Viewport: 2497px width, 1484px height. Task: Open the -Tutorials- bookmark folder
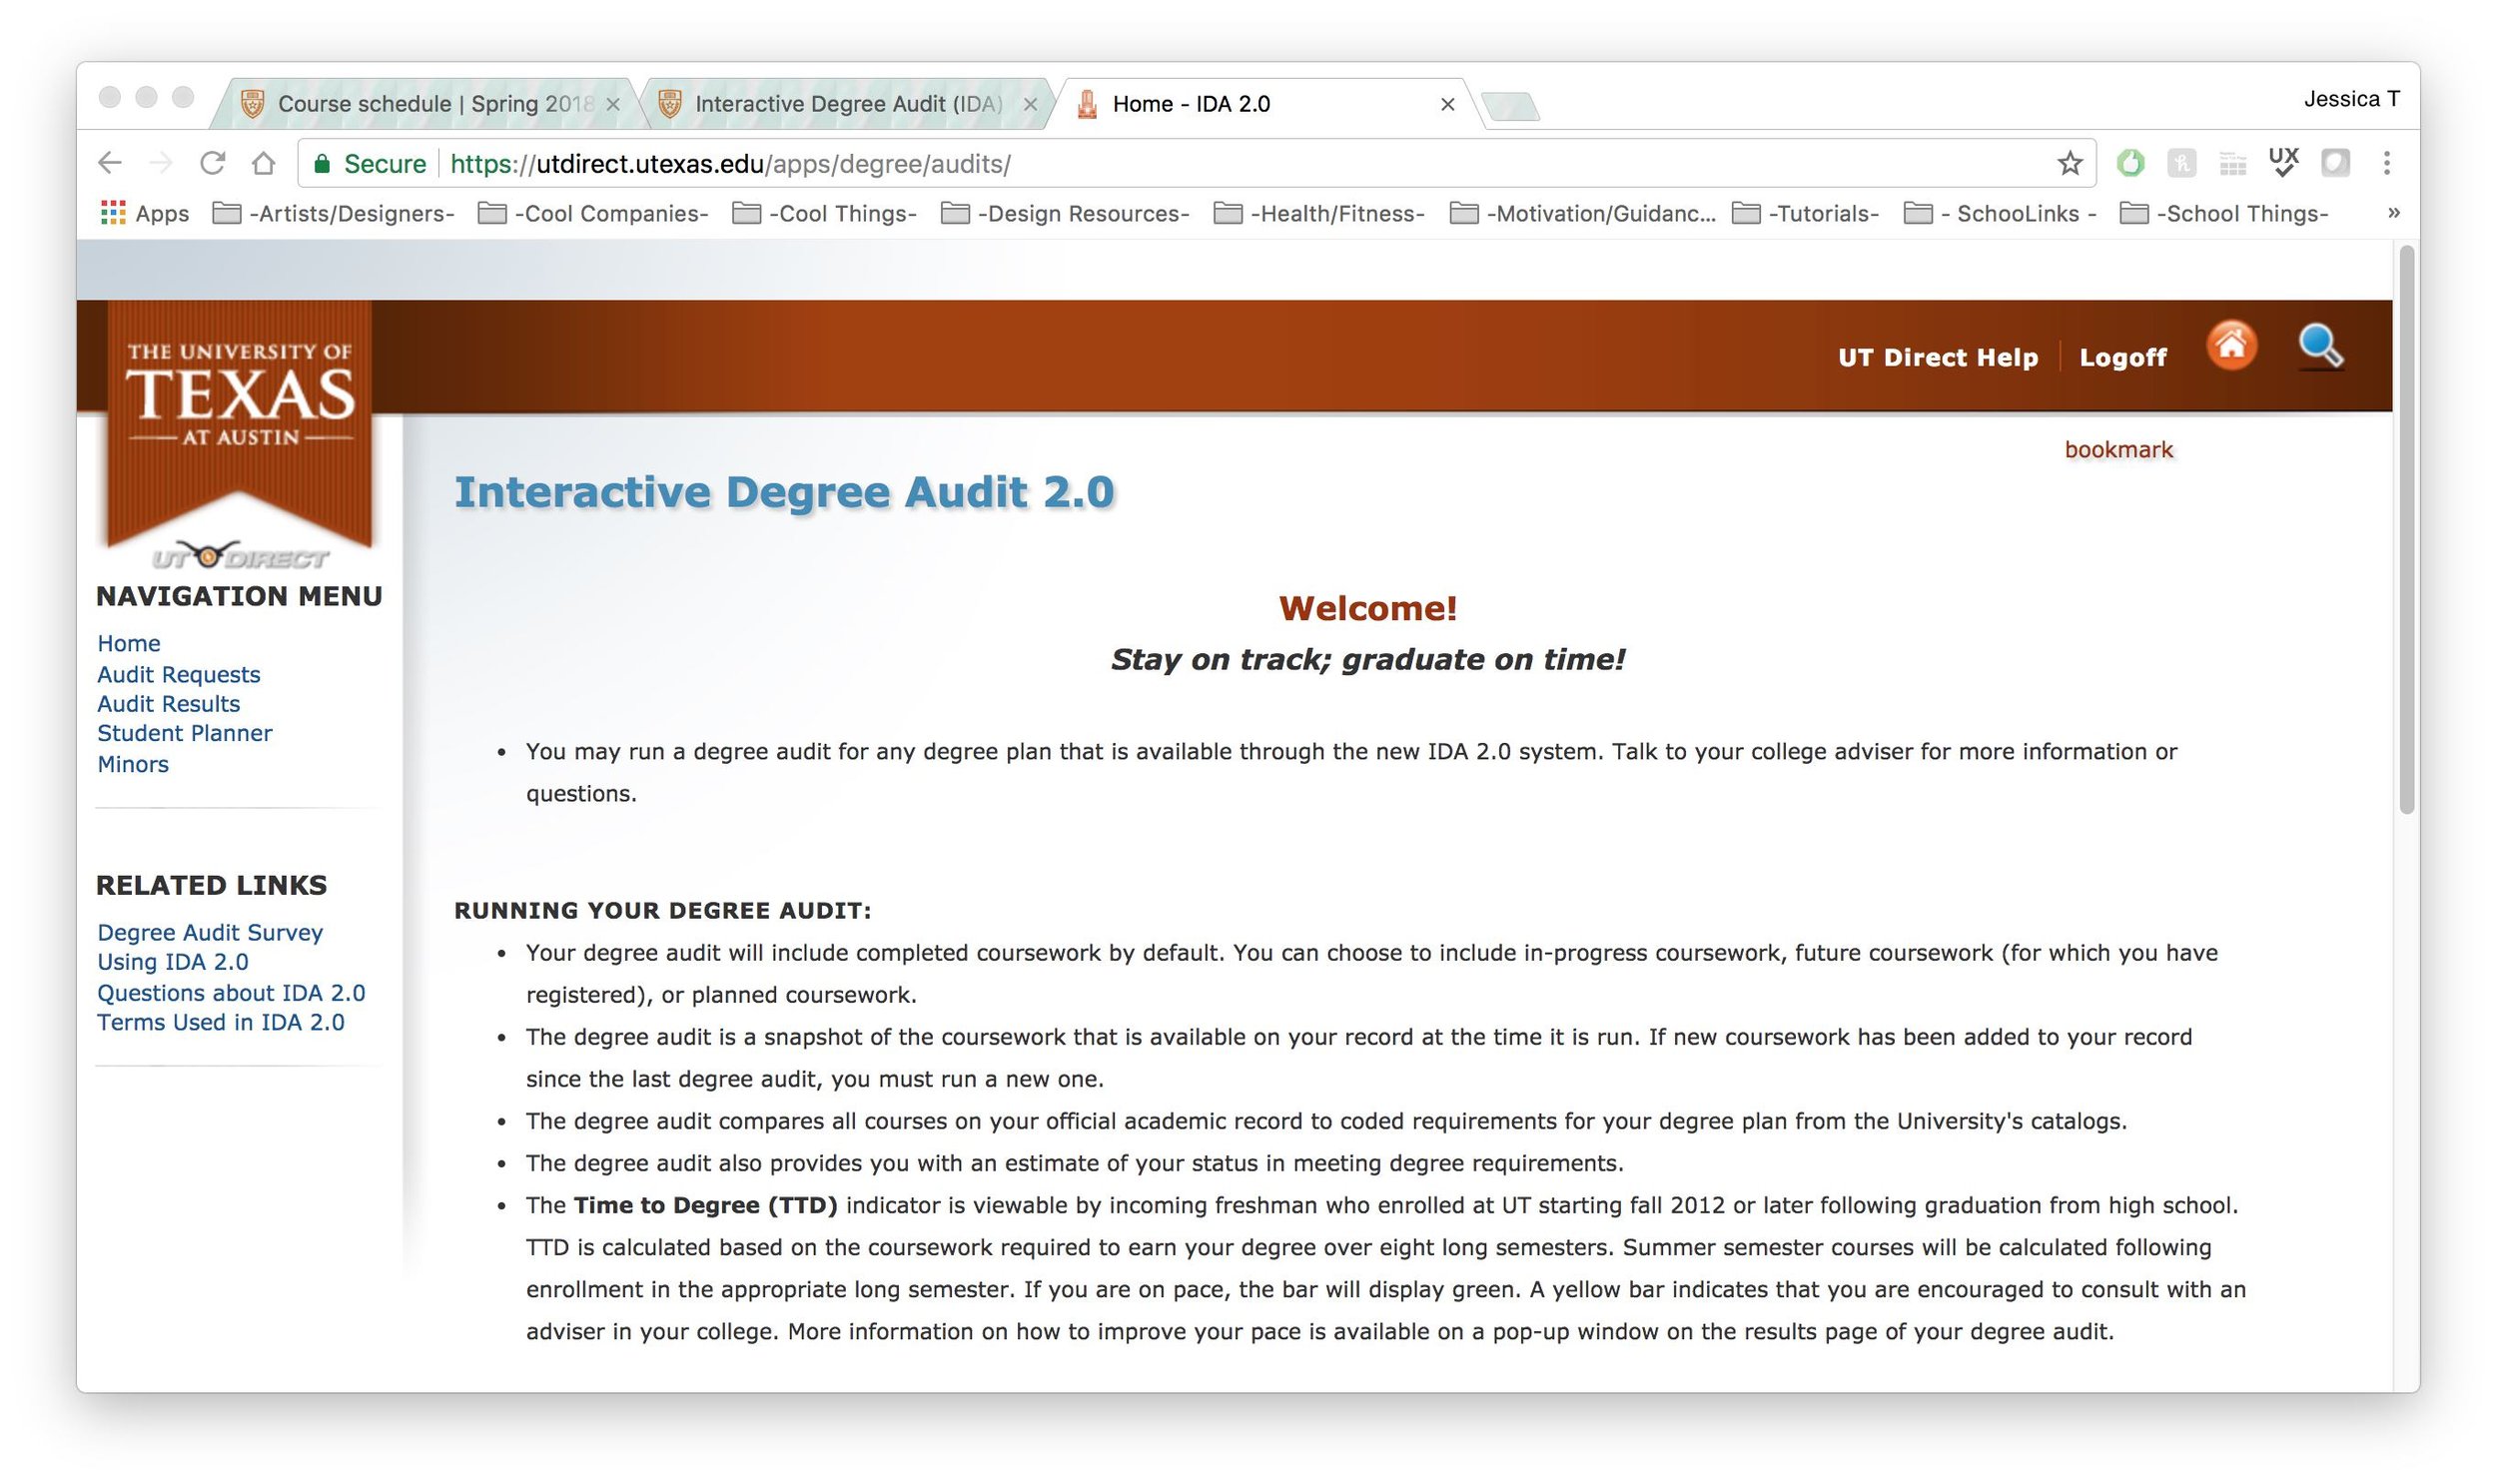pyautogui.click(x=1806, y=213)
